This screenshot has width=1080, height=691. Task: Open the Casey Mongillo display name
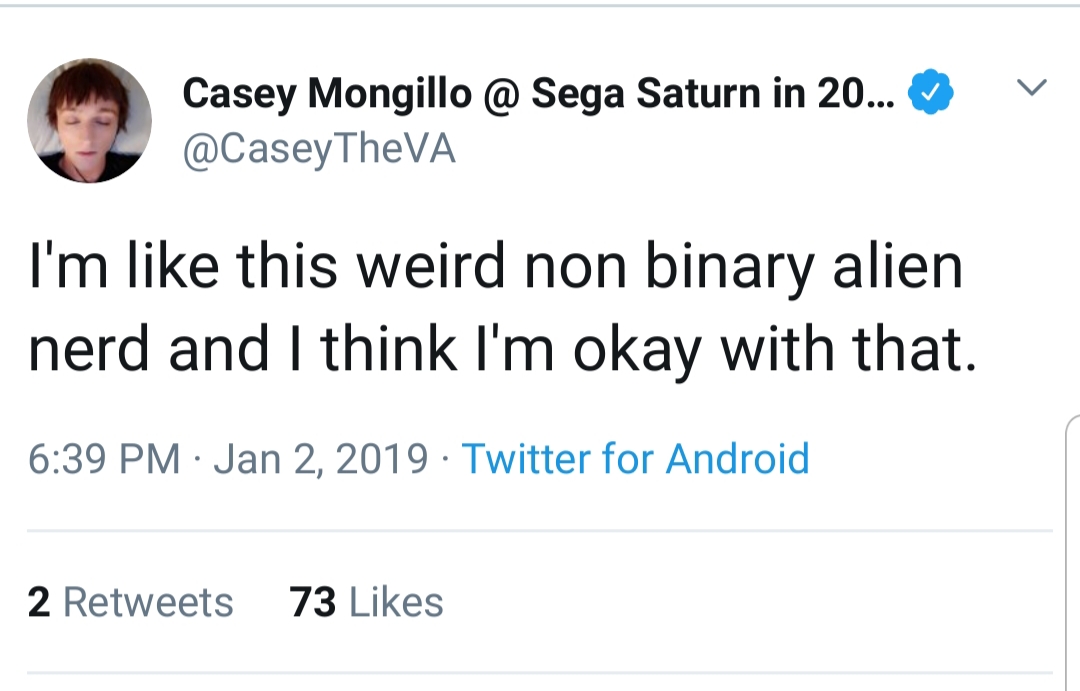(x=327, y=93)
